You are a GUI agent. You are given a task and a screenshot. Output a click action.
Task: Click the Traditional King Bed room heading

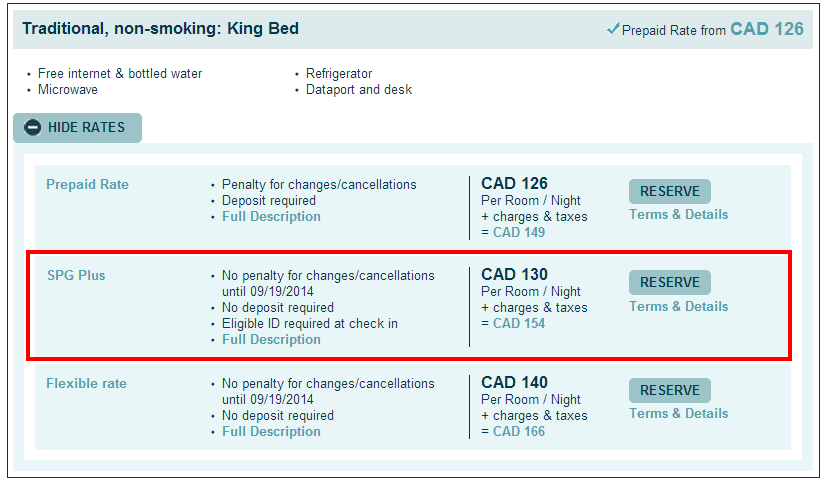[x=161, y=28]
